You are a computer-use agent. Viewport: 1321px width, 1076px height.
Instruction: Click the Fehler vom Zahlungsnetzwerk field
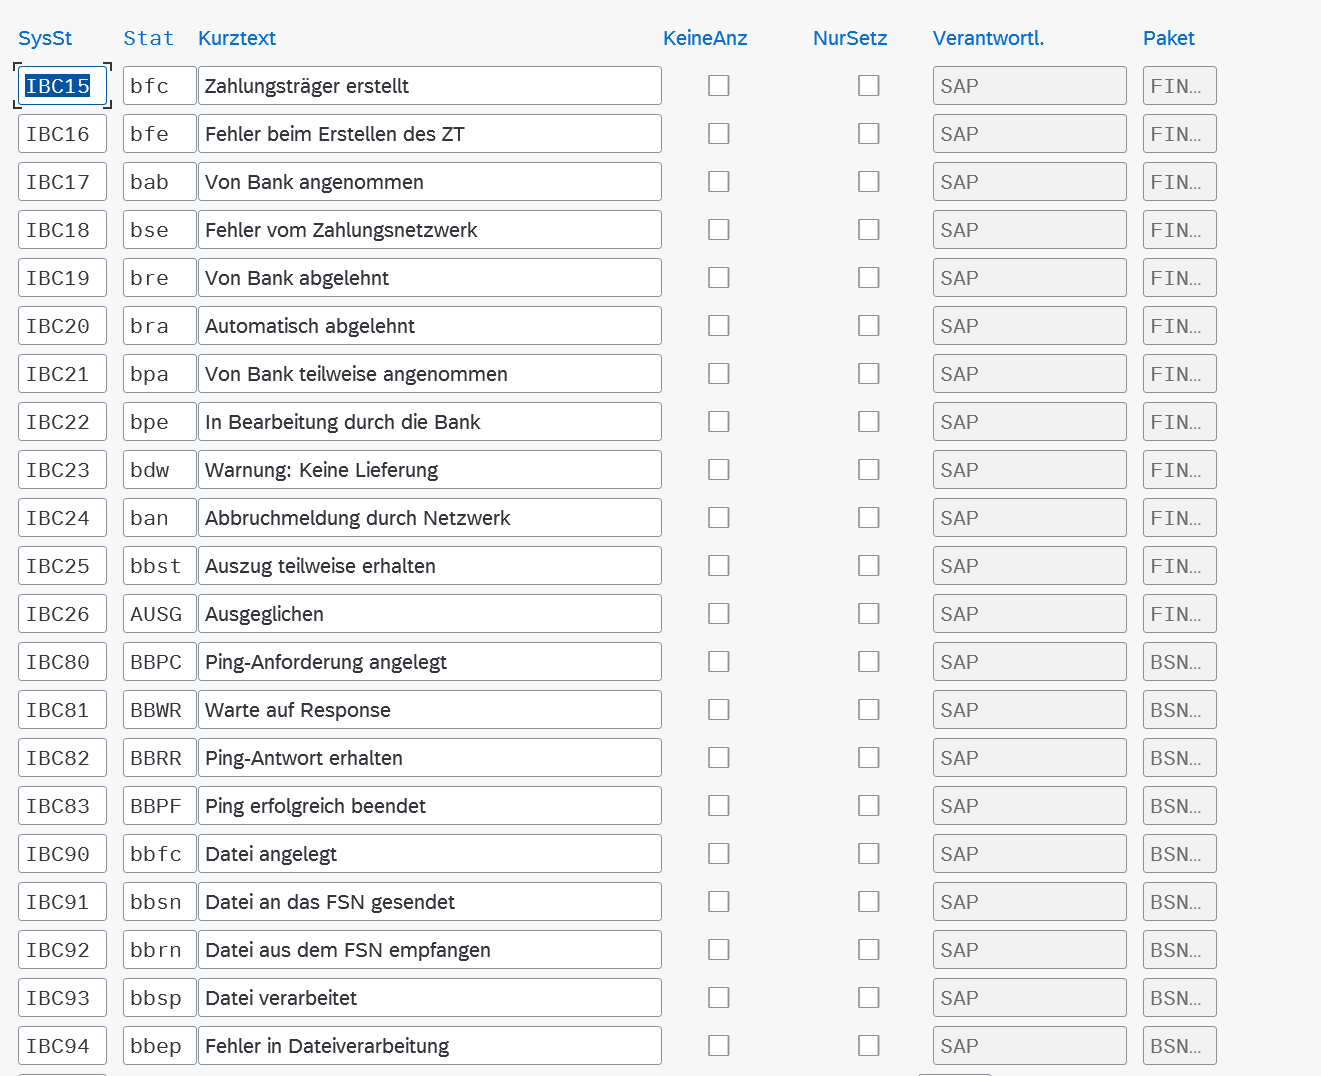[429, 230]
